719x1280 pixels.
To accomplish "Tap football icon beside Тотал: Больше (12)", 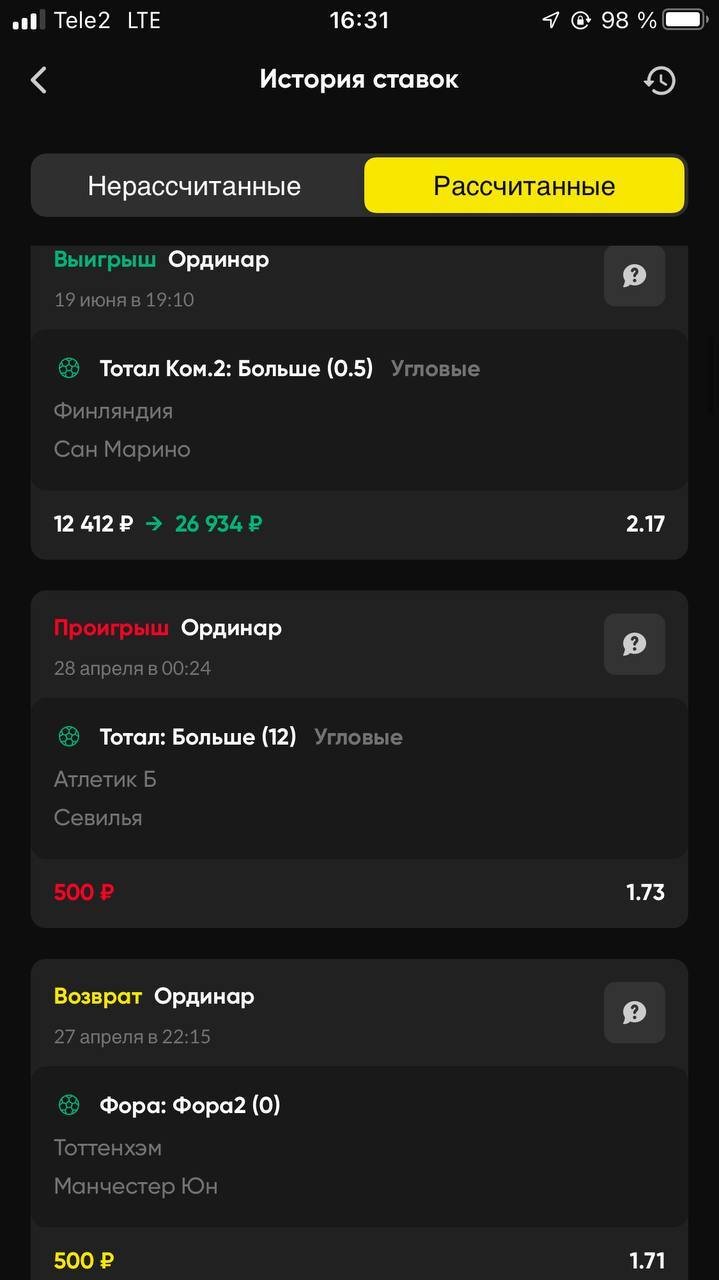I will coord(69,737).
